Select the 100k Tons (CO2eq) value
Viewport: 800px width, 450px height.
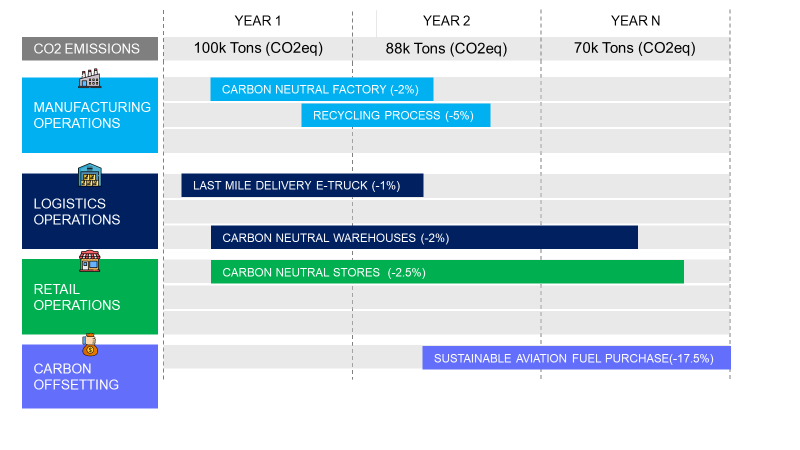(x=258, y=48)
